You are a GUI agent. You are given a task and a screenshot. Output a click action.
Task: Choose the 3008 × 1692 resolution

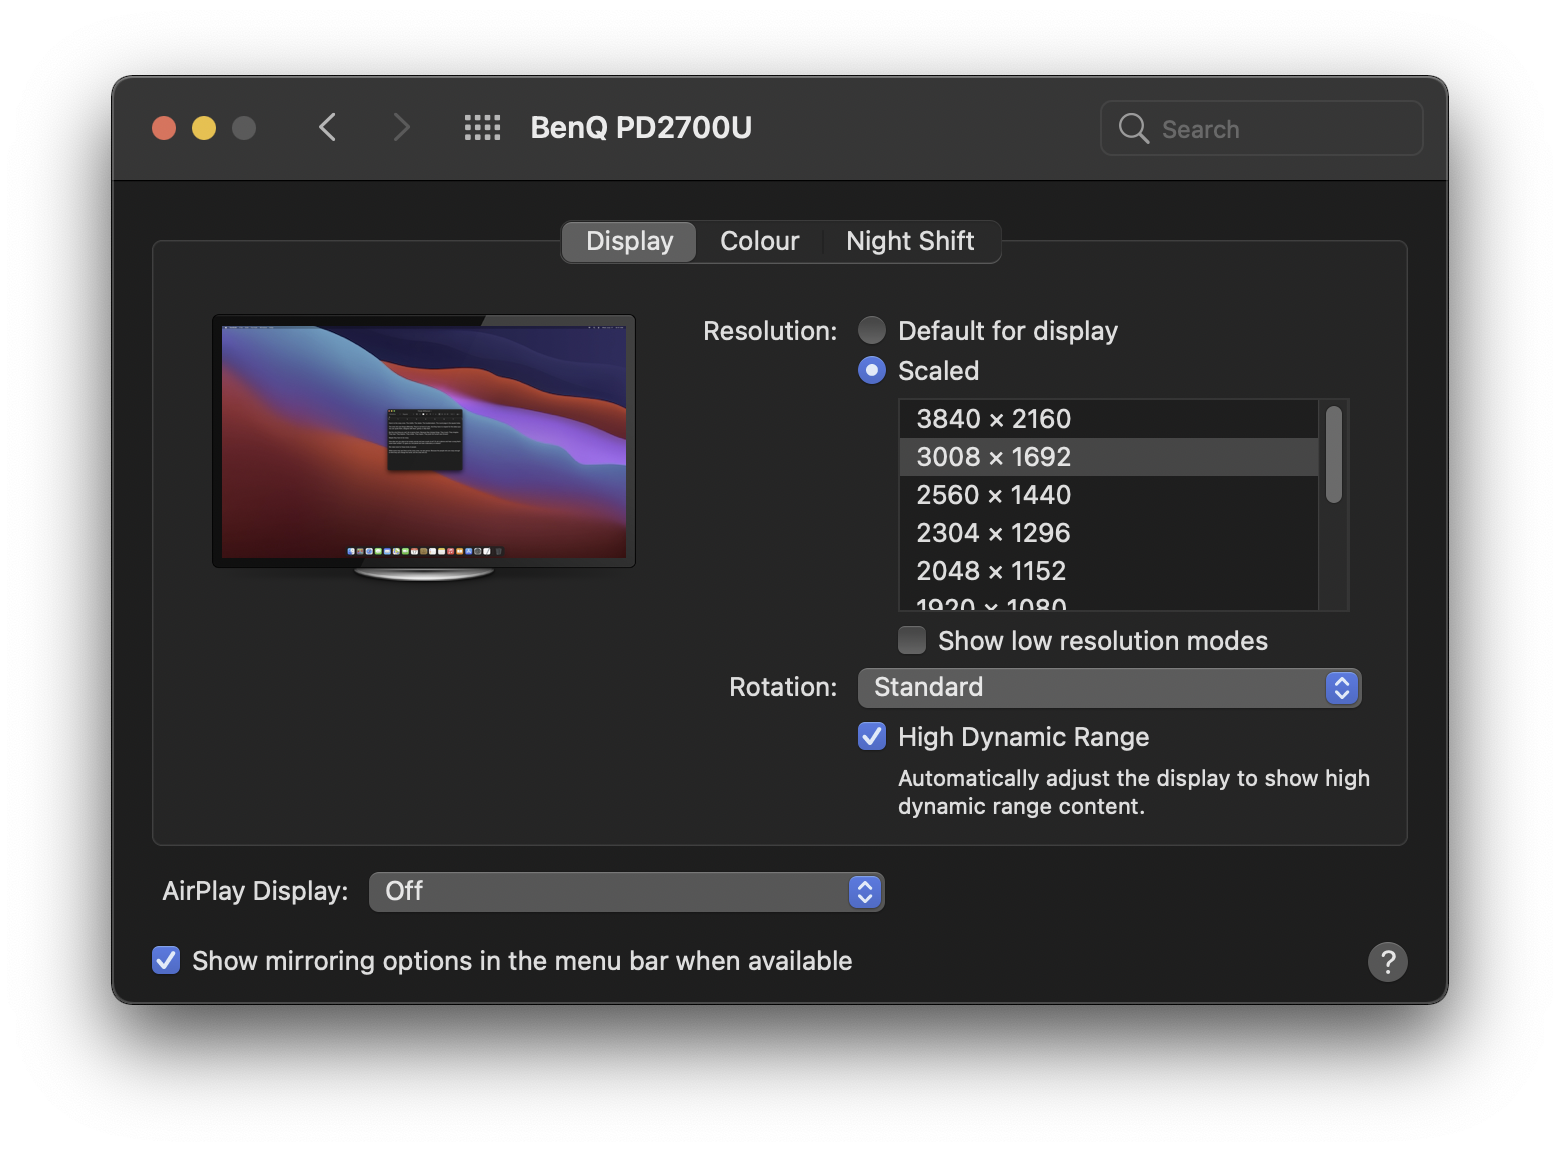1109,457
